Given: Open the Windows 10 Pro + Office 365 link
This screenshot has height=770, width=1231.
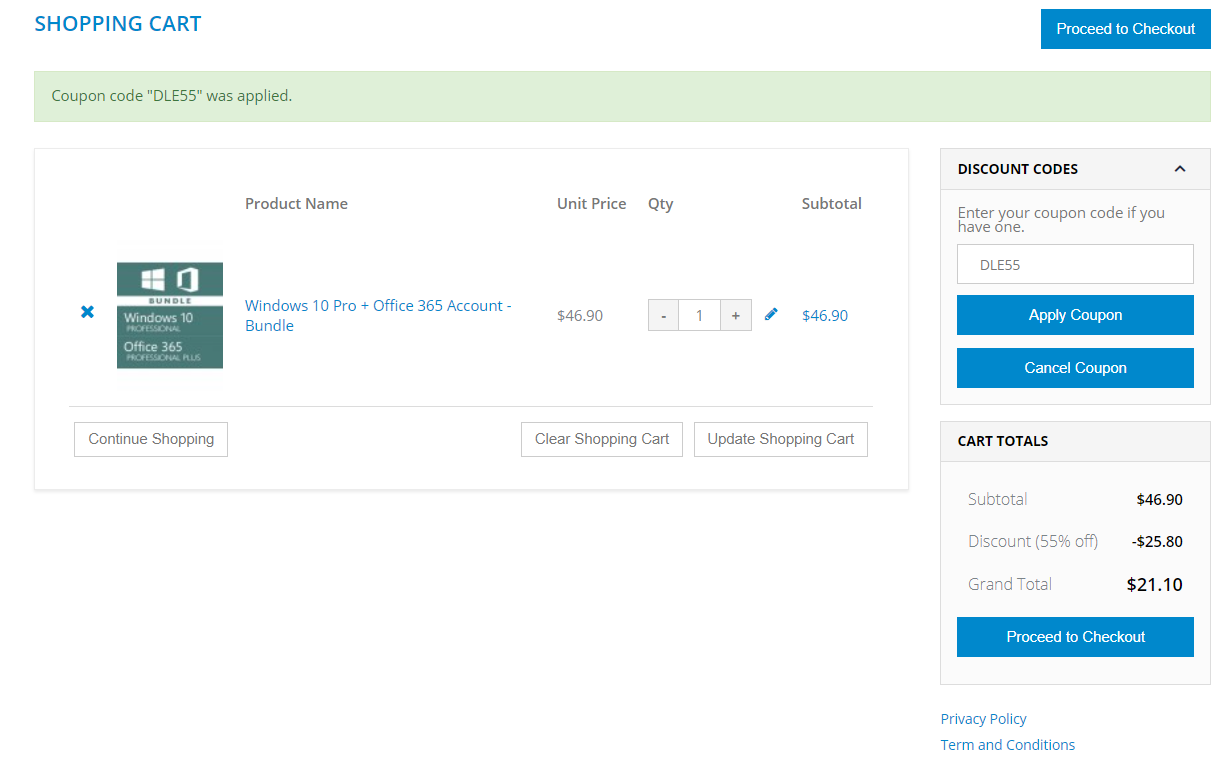Looking at the screenshot, I should [x=378, y=315].
